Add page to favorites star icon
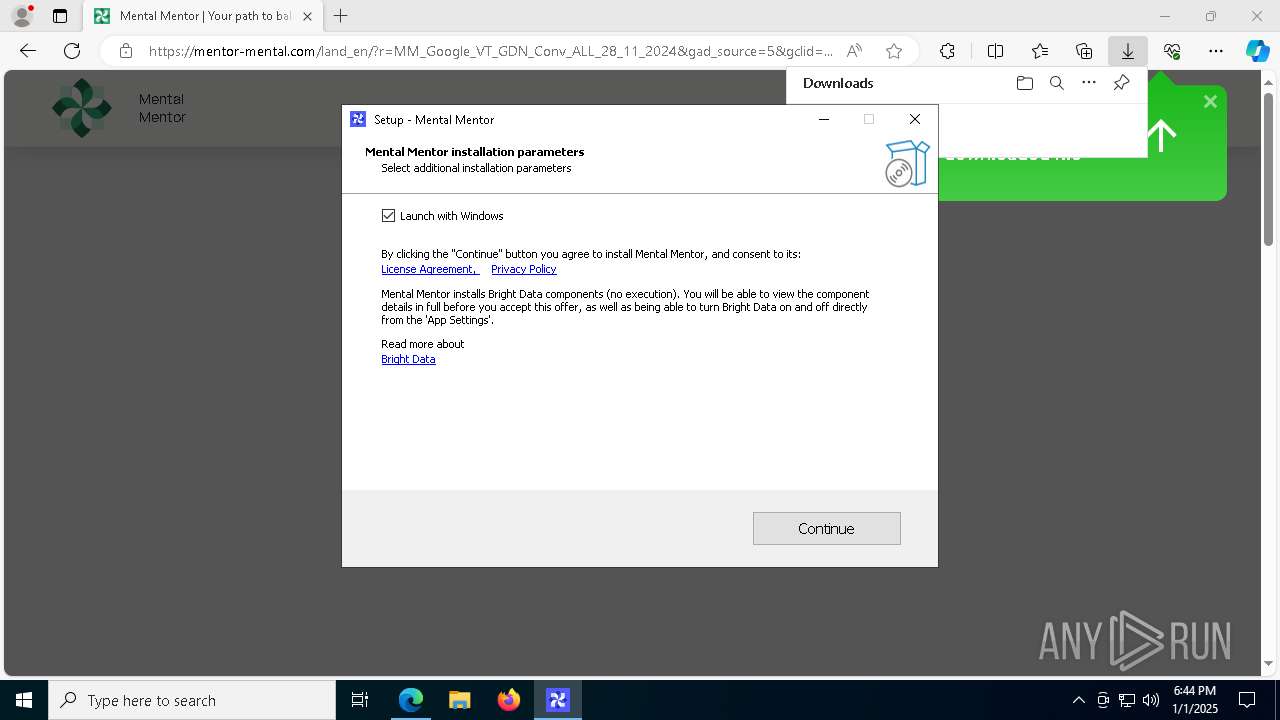This screenshot has width=1280, height=720. [x=894, y=51]
